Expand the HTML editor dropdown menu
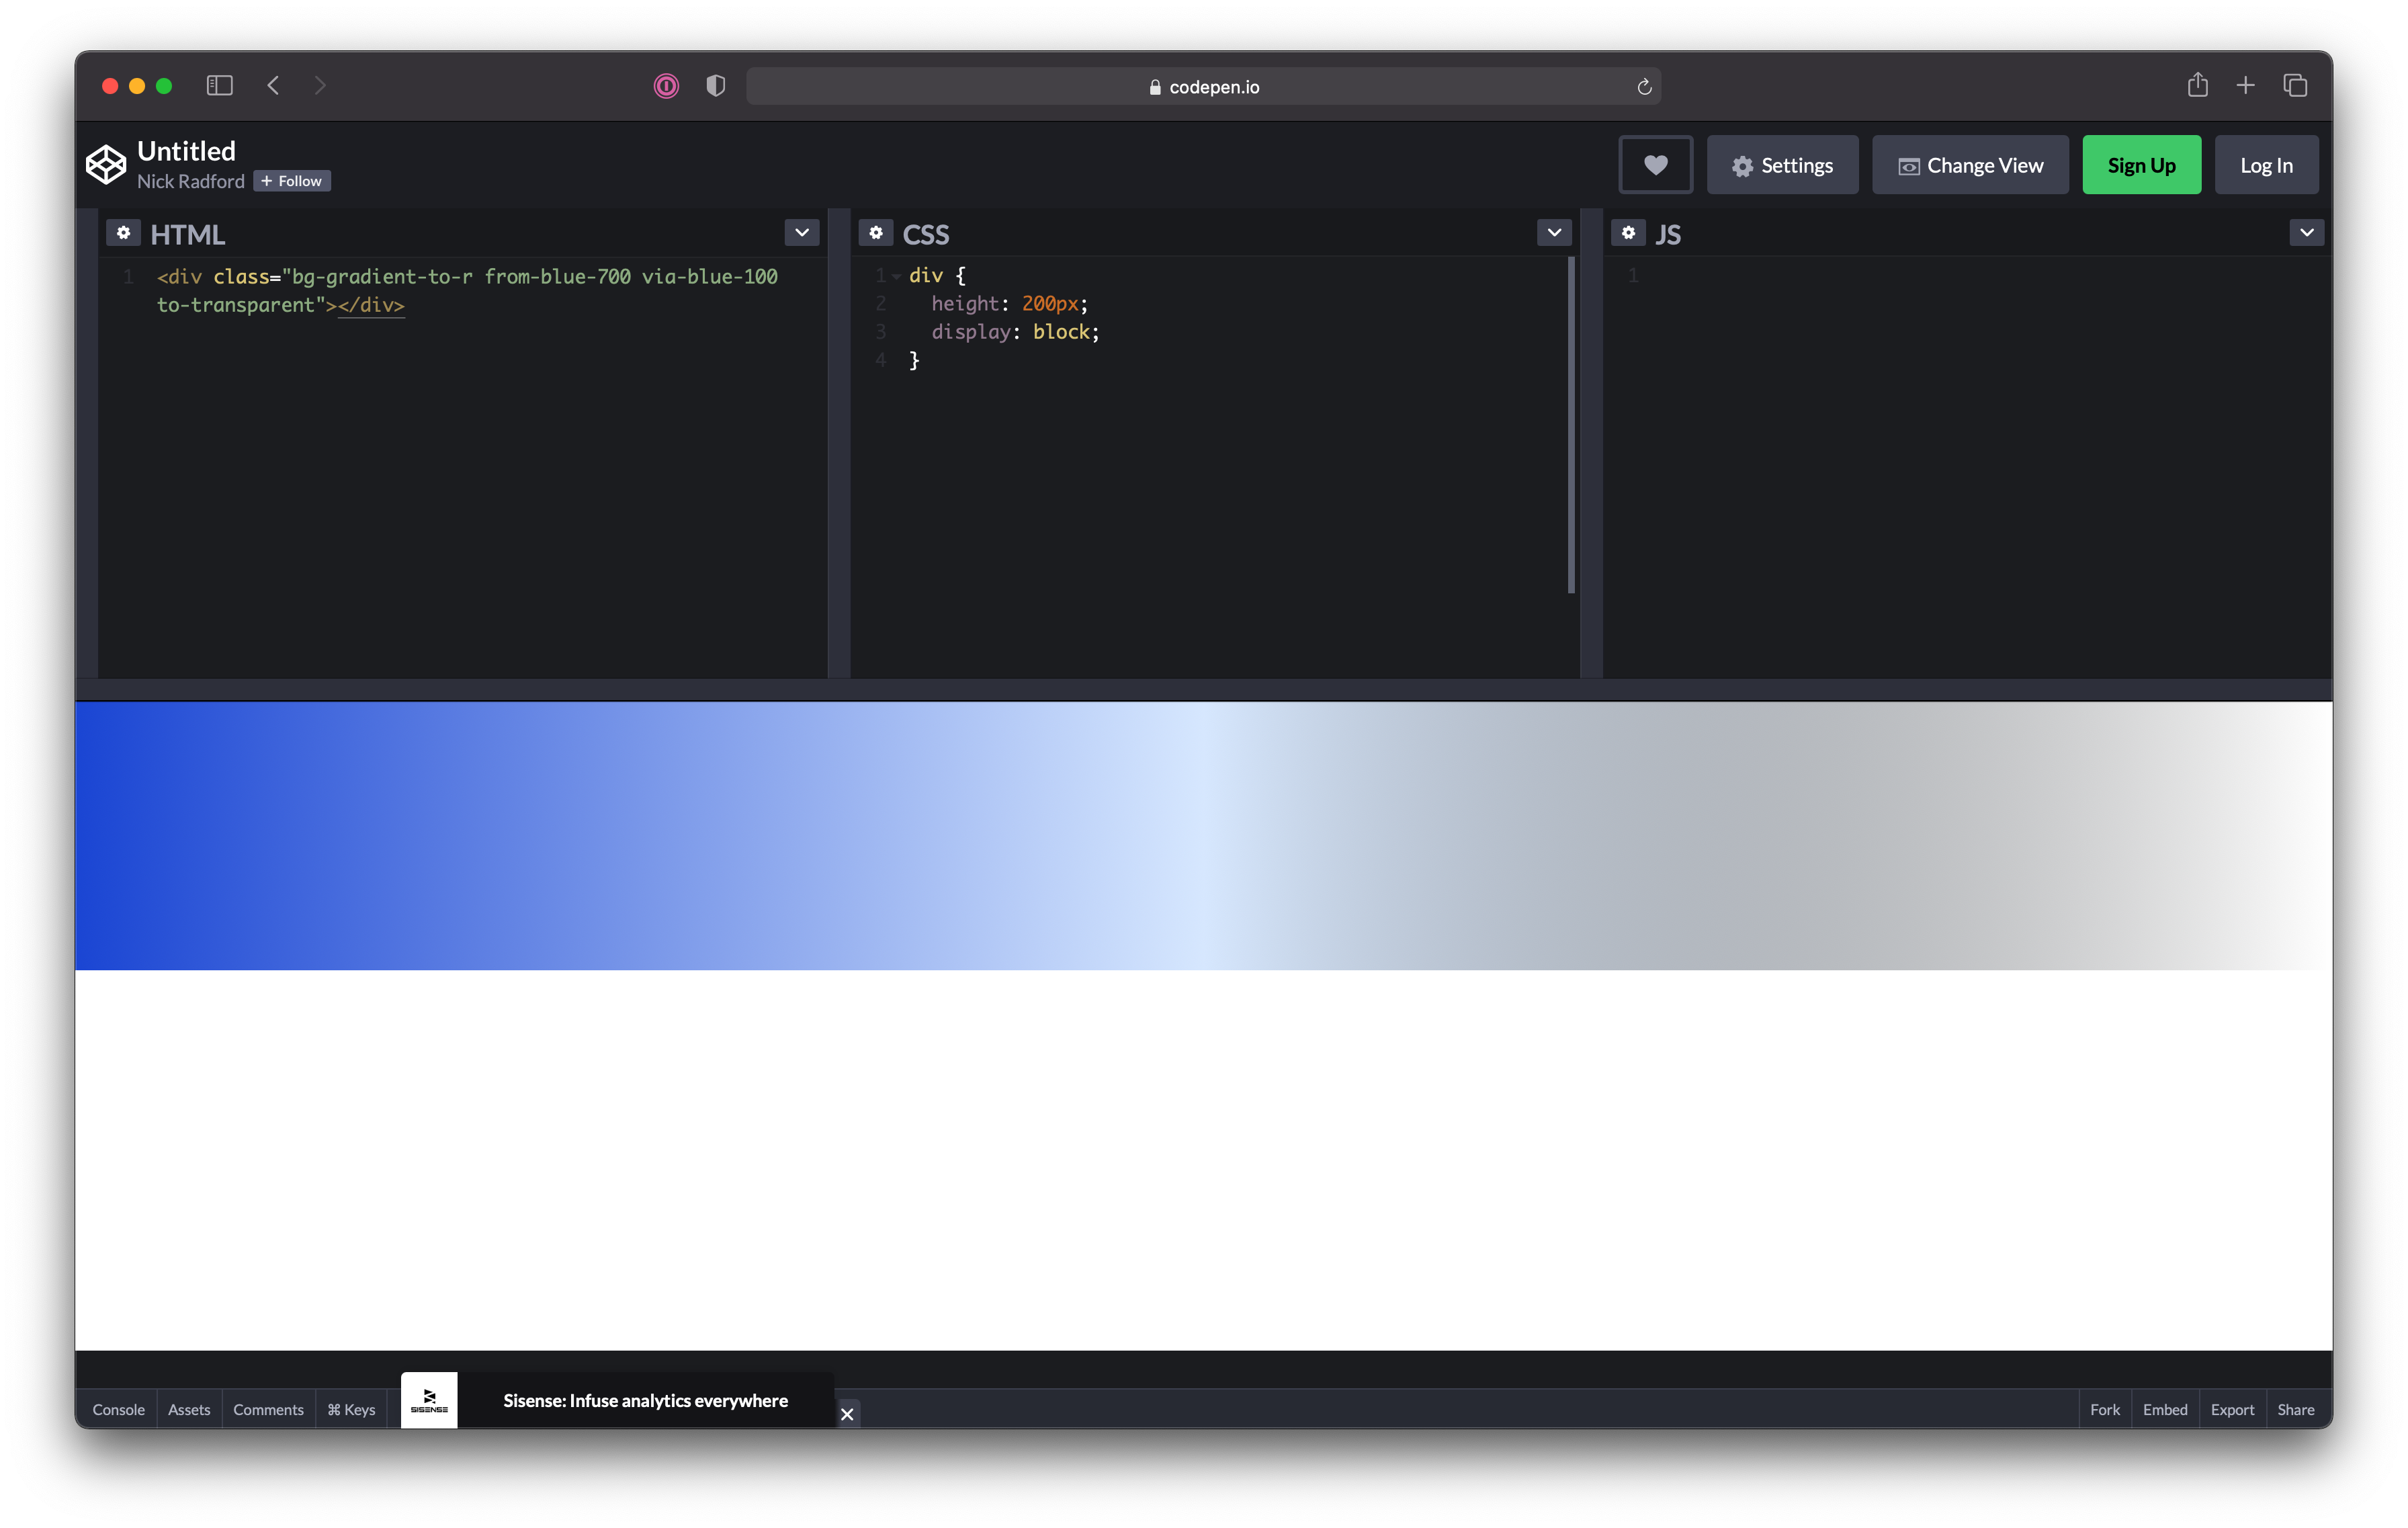Screen dimensions: 2408x1528 tap(802, 233)
